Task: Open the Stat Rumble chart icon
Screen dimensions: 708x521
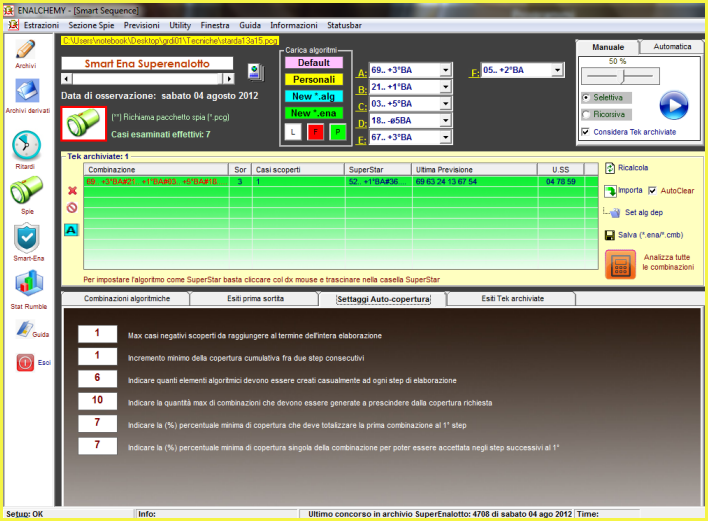Action: 29,284
